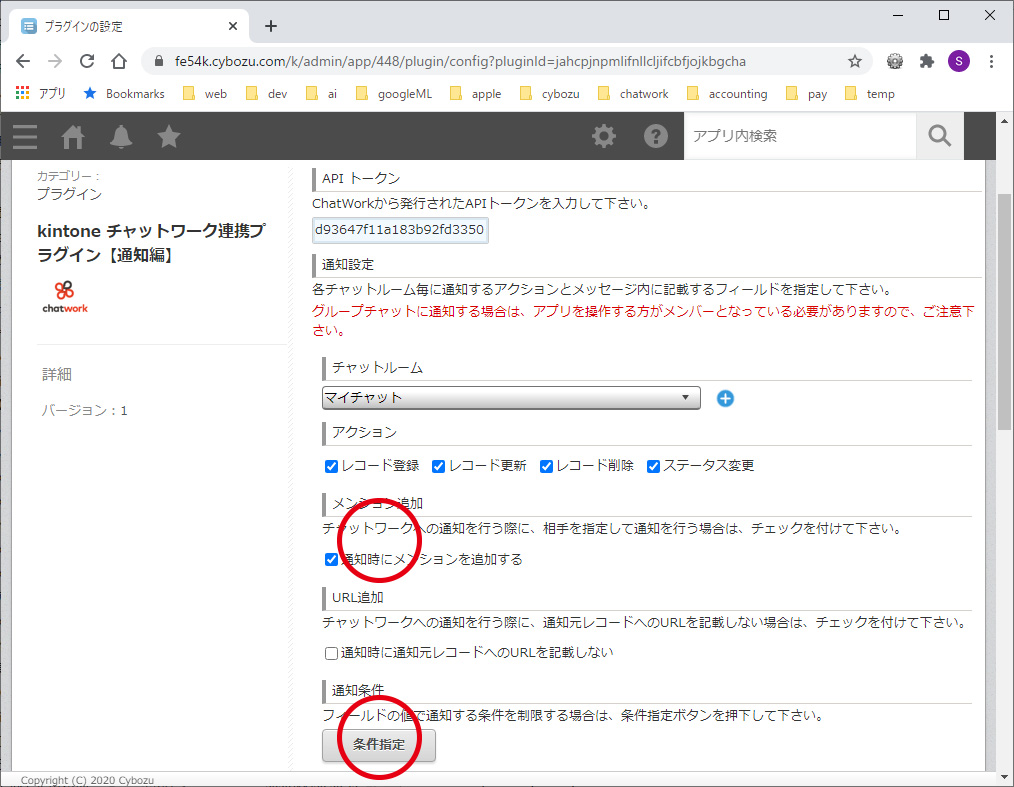Image resolution: width=1014 pixels, height=787 pixels.
Task: Close the プラグインの設定 tab
Action: click(x=233, y=26)
